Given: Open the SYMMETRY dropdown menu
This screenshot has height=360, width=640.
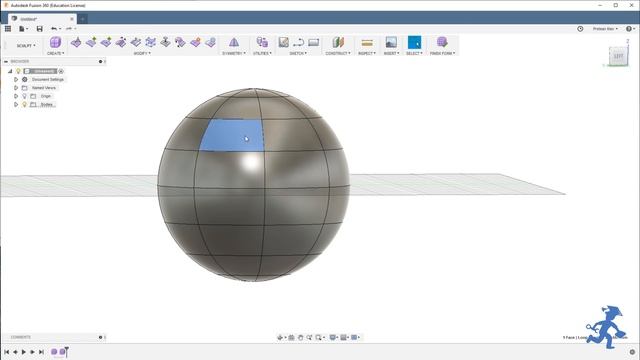Looking at the screenshot, I should point(234,53).
